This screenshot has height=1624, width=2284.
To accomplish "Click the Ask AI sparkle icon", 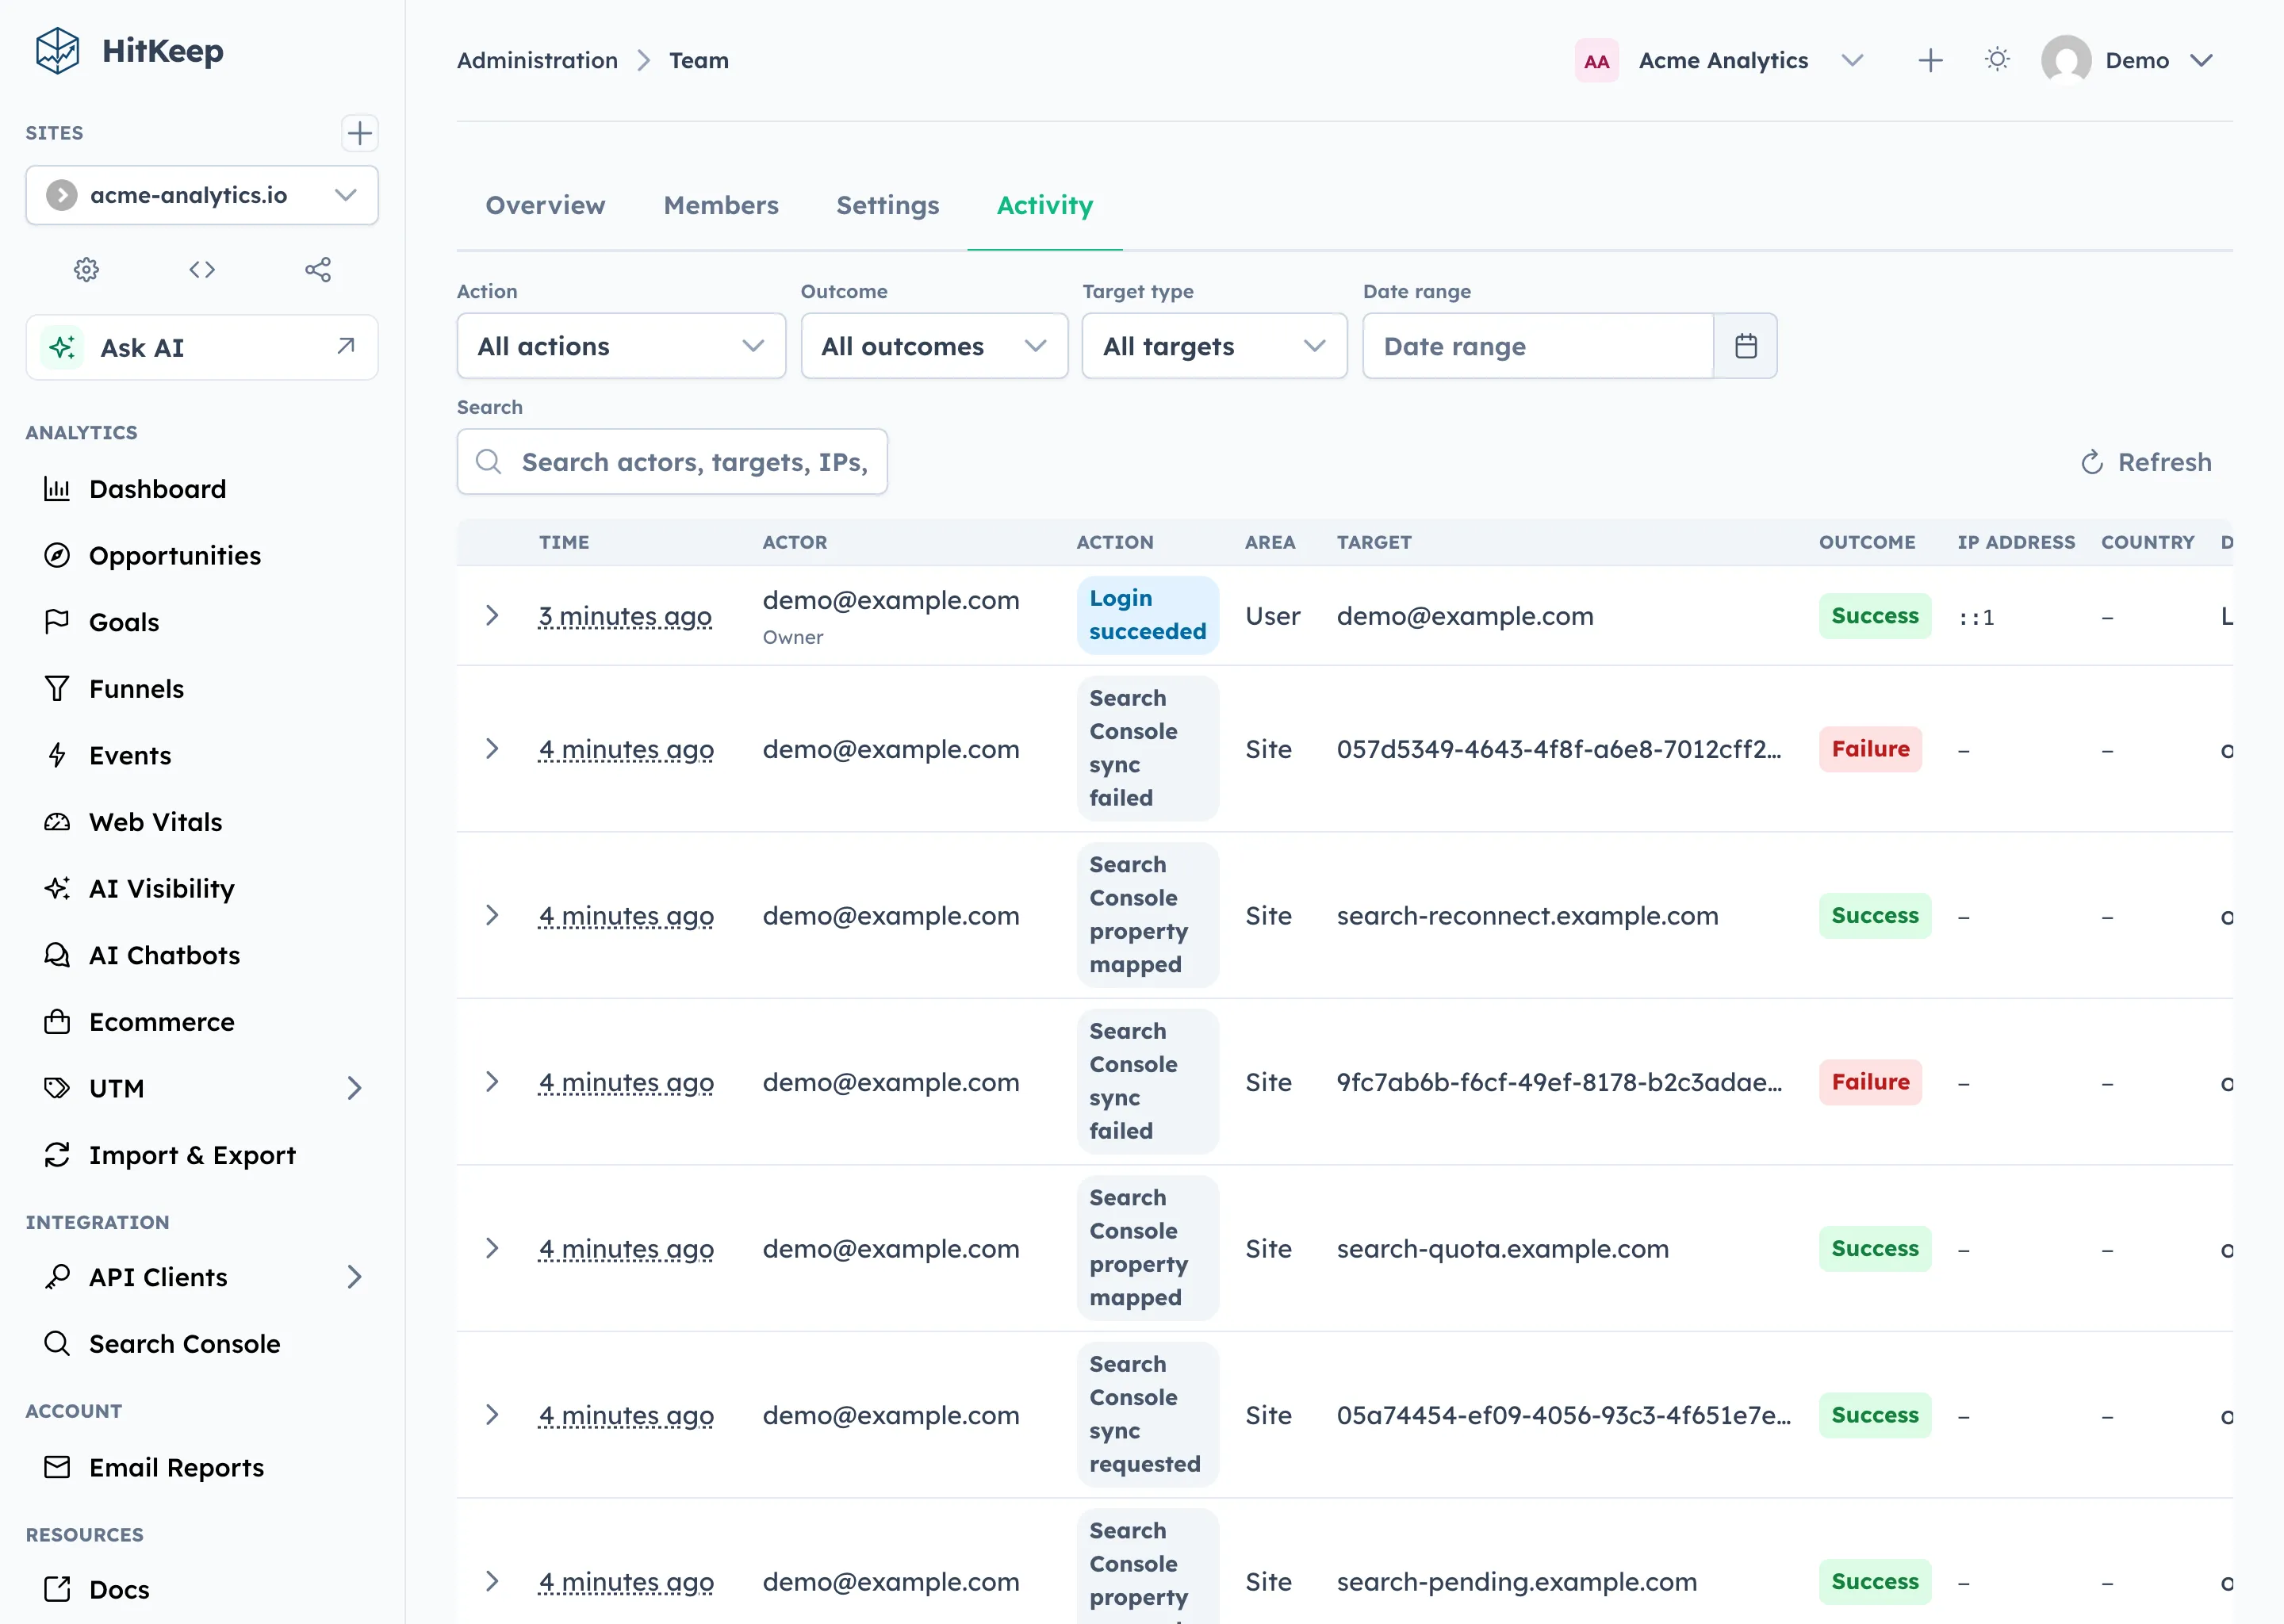I will point(62,348).
